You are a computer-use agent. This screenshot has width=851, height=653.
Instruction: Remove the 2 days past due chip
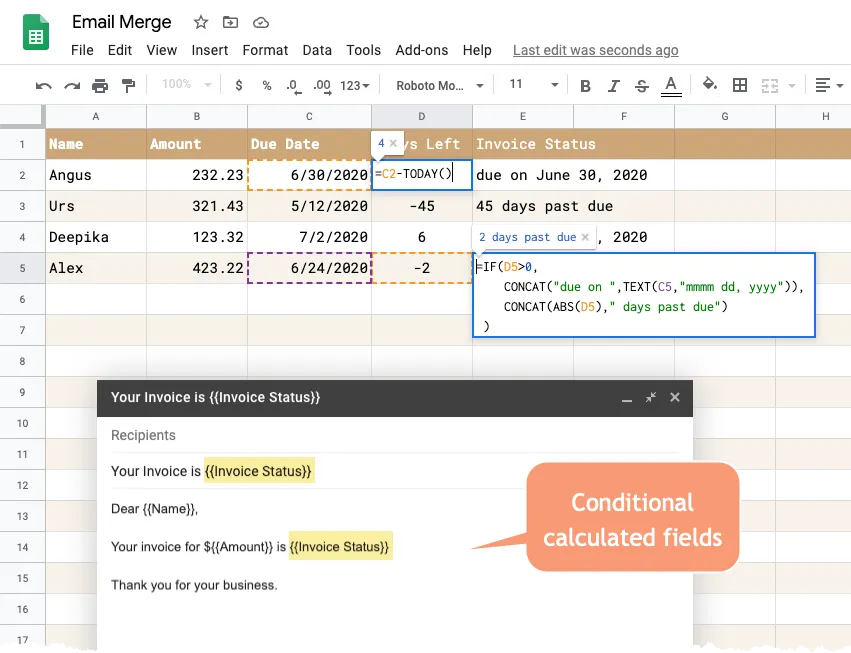click(586, 237)
